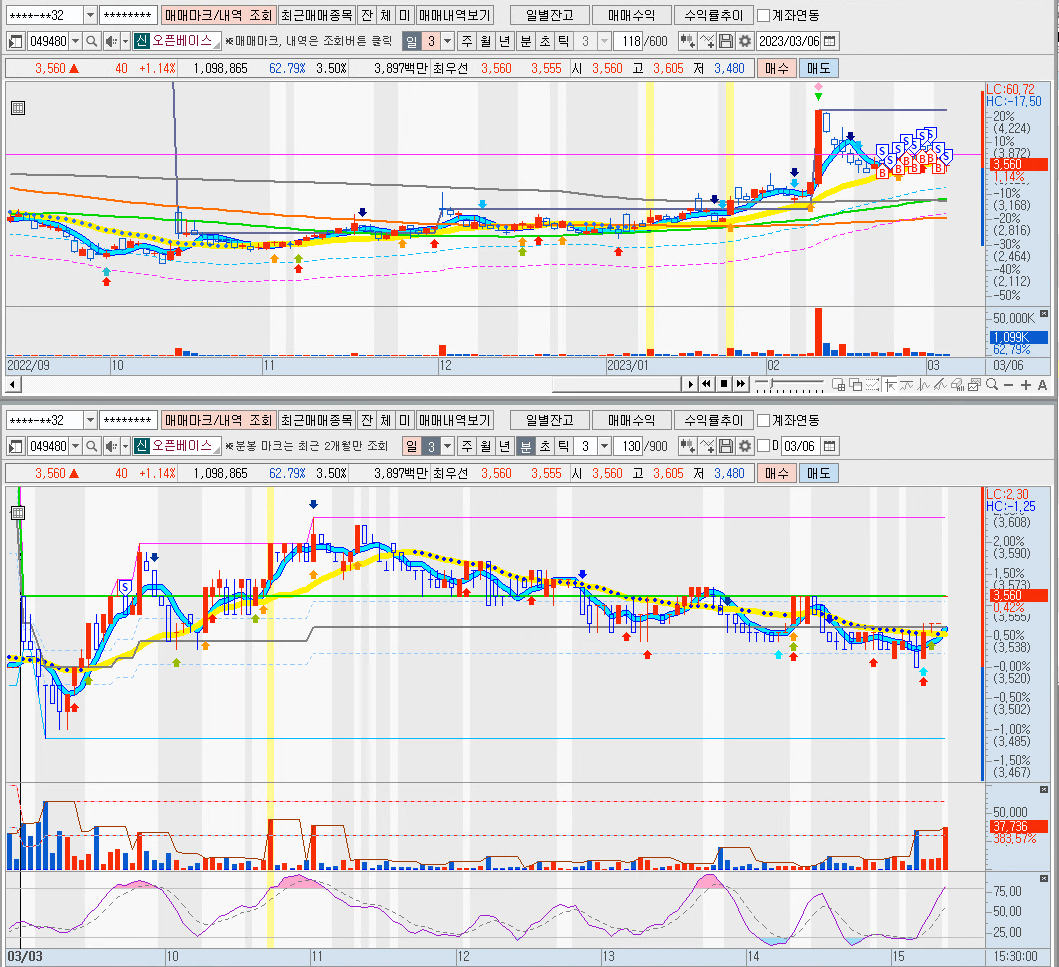Click the grid table icon in the upper chart corner
This screenshot has width=1059, height=967.
18,108
